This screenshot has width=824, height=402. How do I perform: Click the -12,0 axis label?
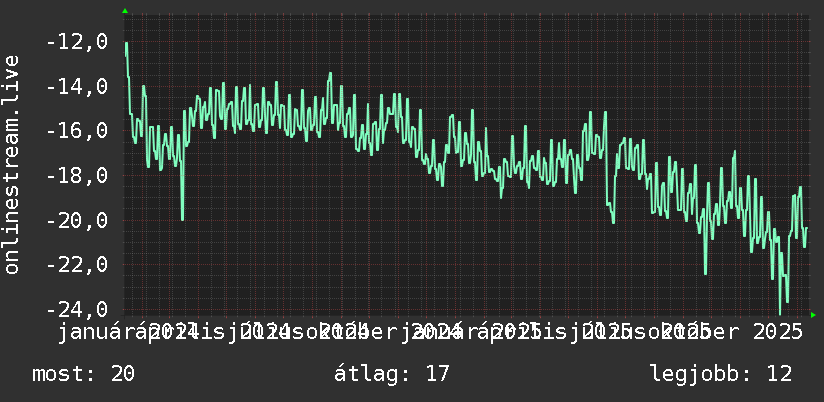(77, 42)
